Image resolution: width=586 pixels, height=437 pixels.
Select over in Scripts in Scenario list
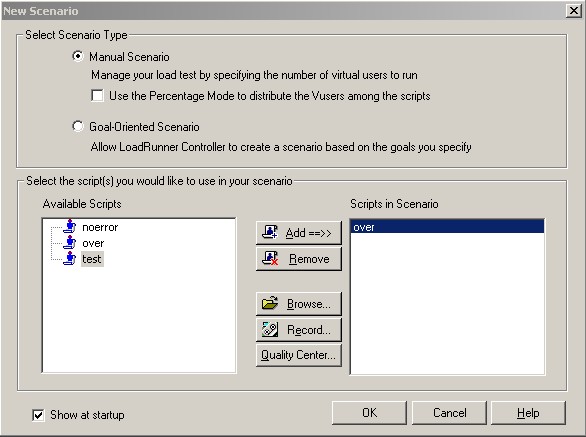coord(447,227)
